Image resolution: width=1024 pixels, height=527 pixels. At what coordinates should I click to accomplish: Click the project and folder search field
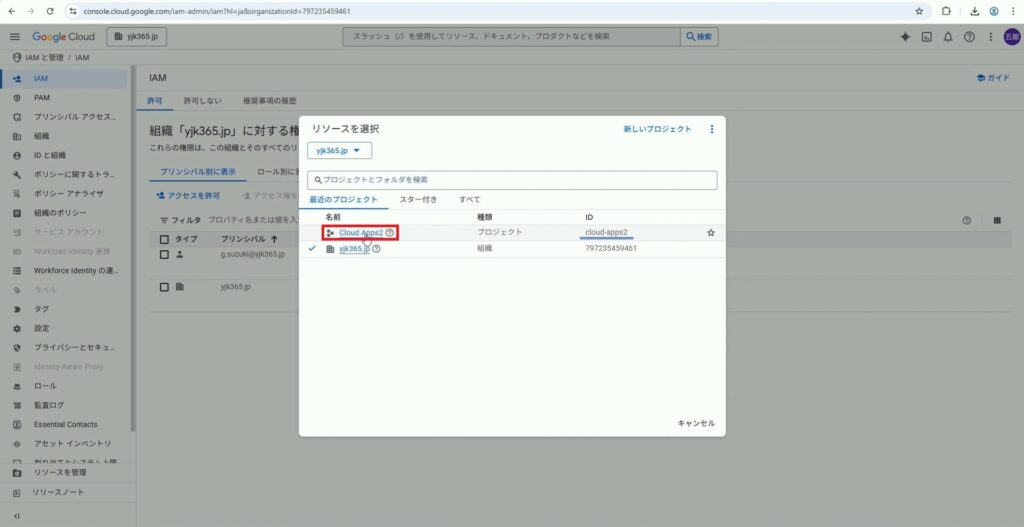(512, 180)
